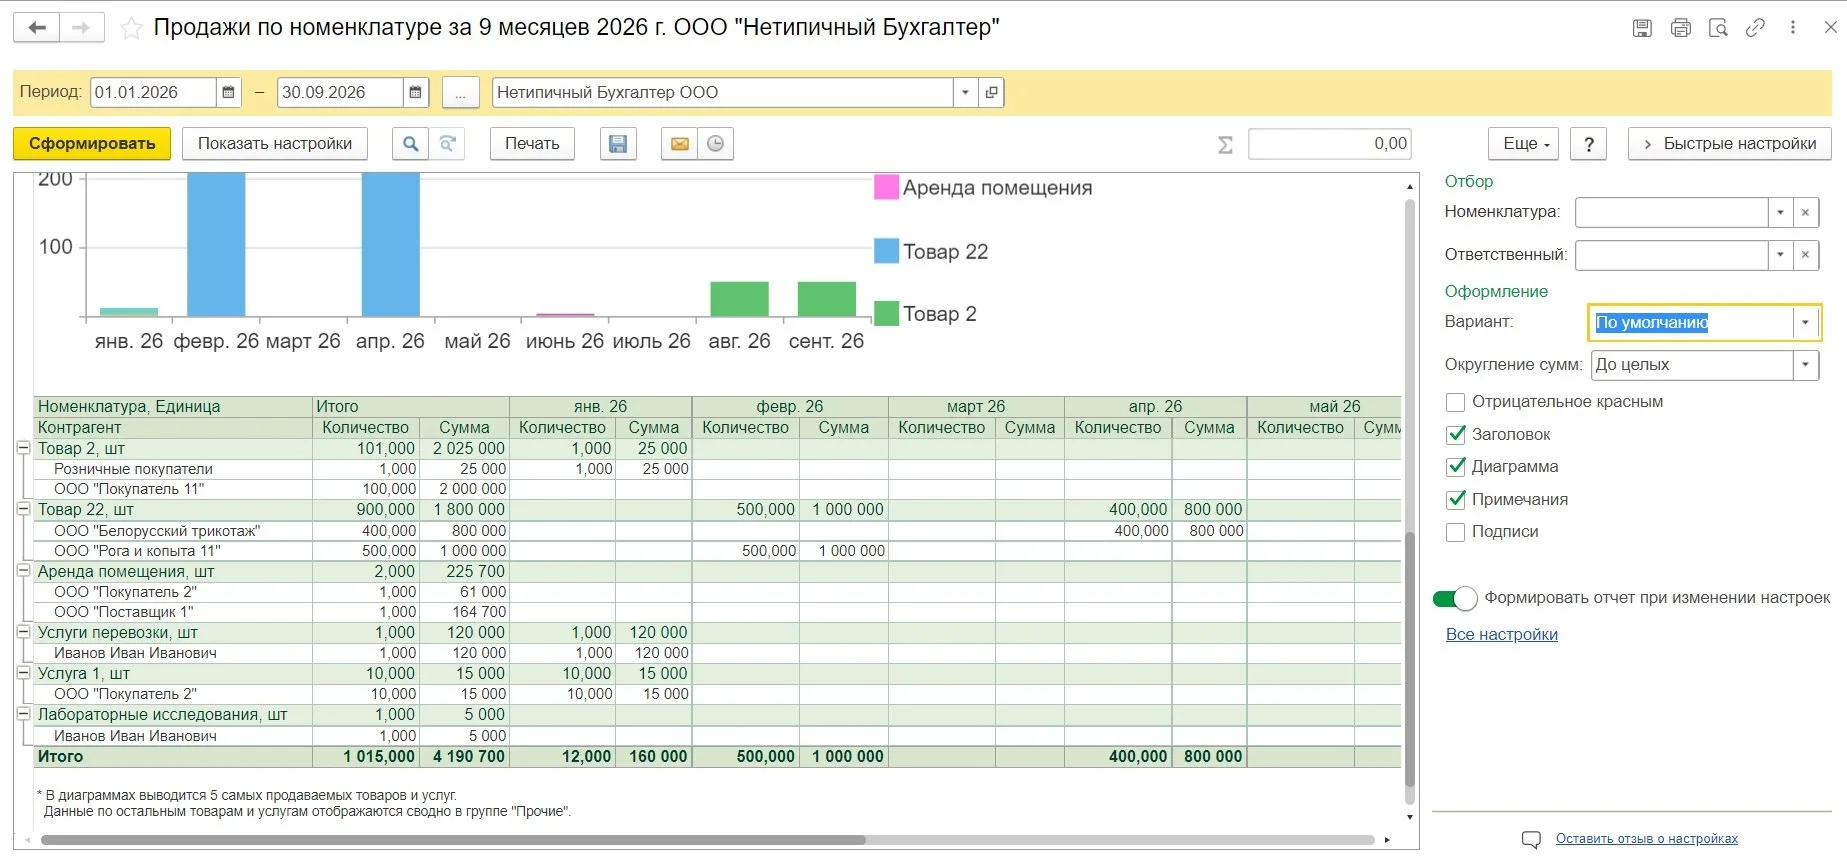This screenshot has width=1847, height=859.
Task: Save report with the floppy disk icon
Action: coord(618,144)
